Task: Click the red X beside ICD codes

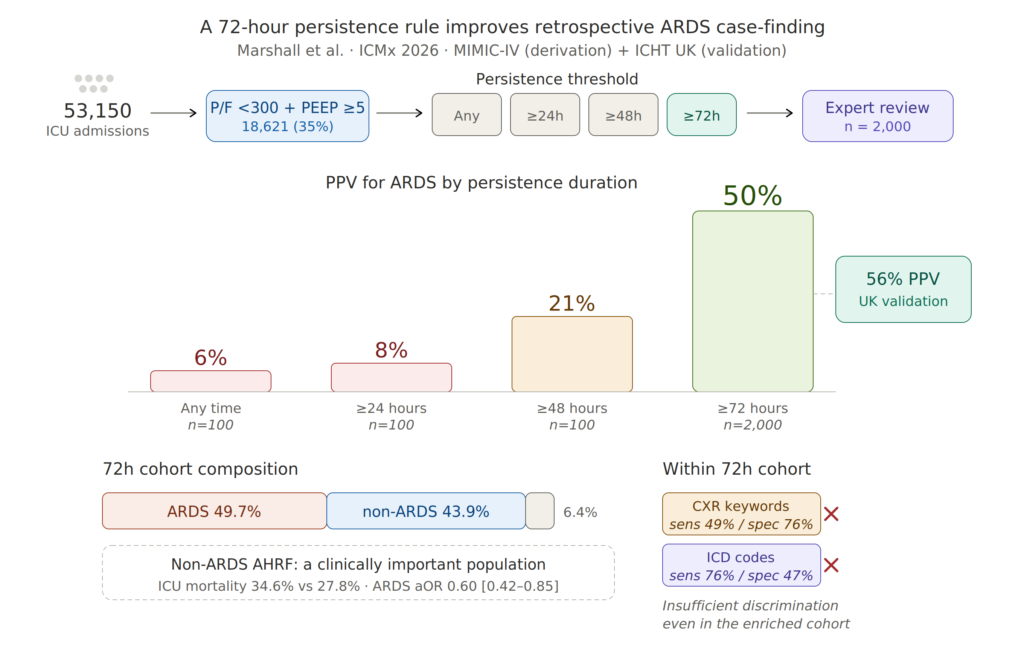Action: point(831,565)
